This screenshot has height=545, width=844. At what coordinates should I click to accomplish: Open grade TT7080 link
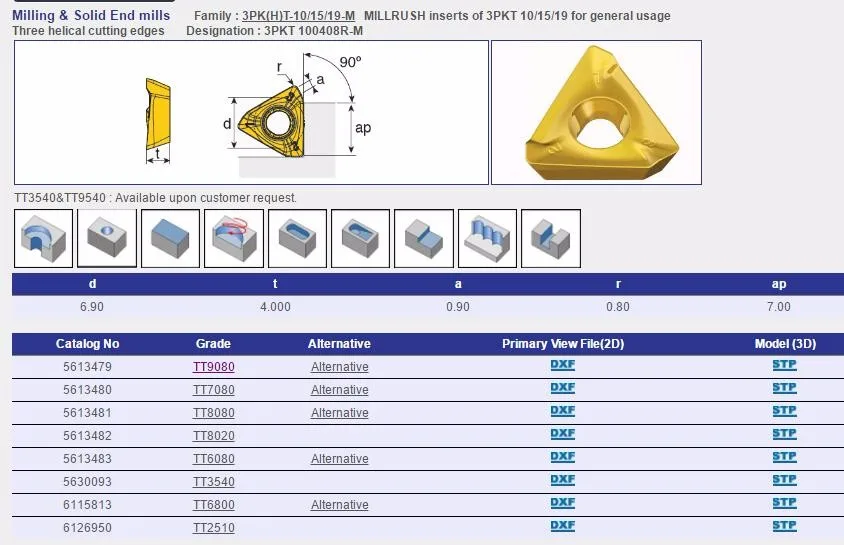point(214,390)
